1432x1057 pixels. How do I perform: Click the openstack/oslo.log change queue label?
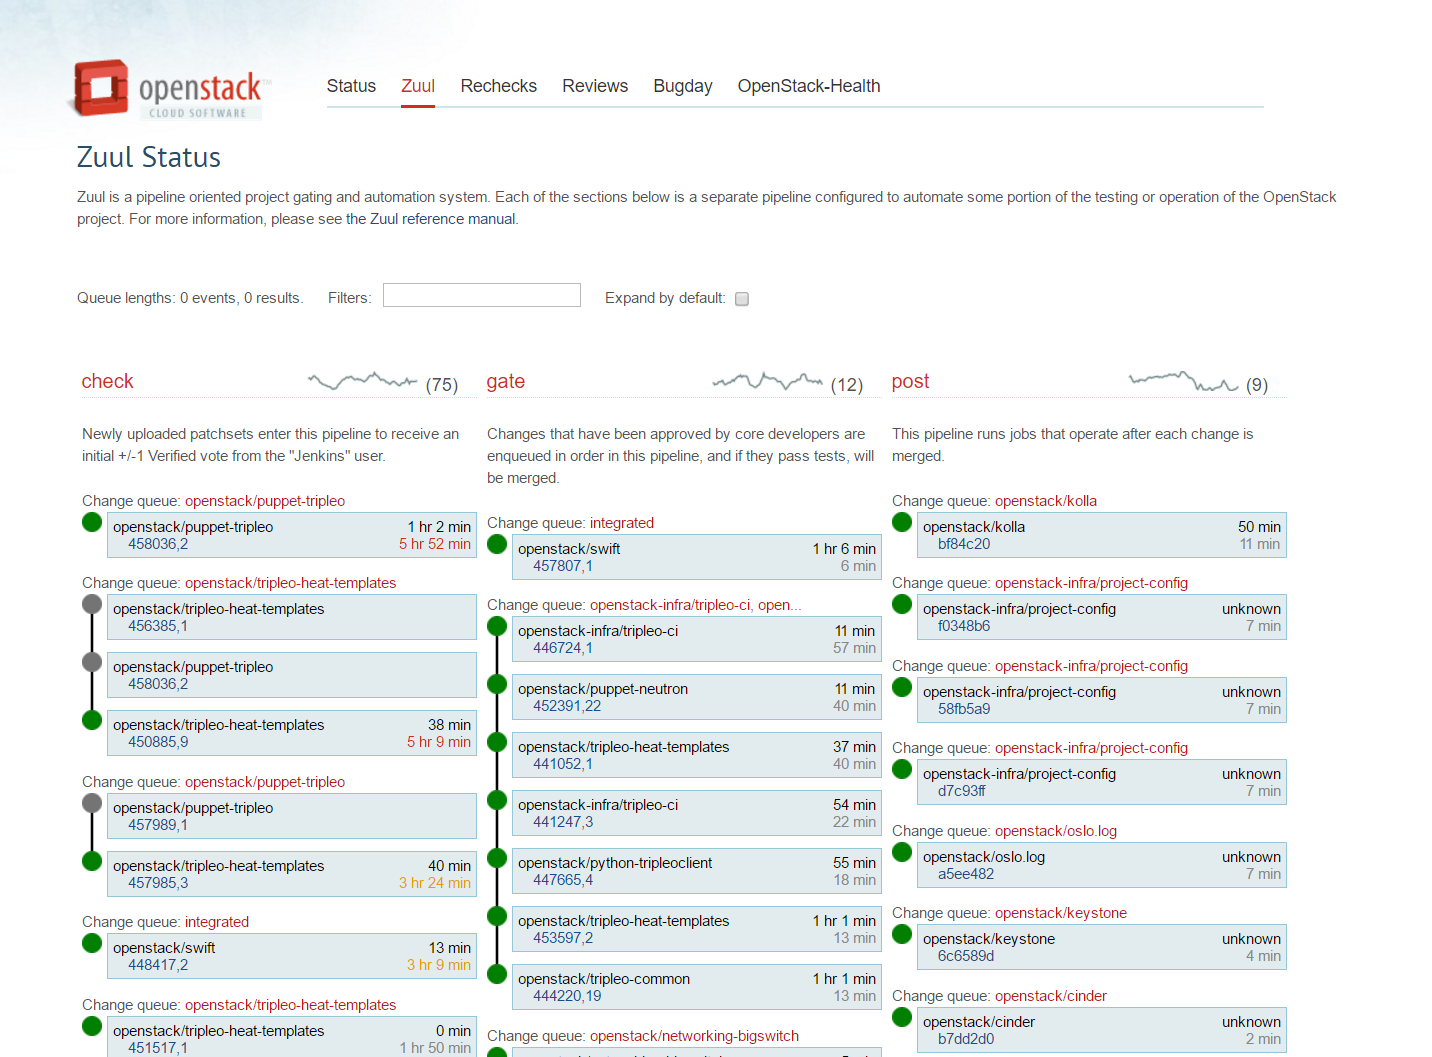coord(1056,831)
